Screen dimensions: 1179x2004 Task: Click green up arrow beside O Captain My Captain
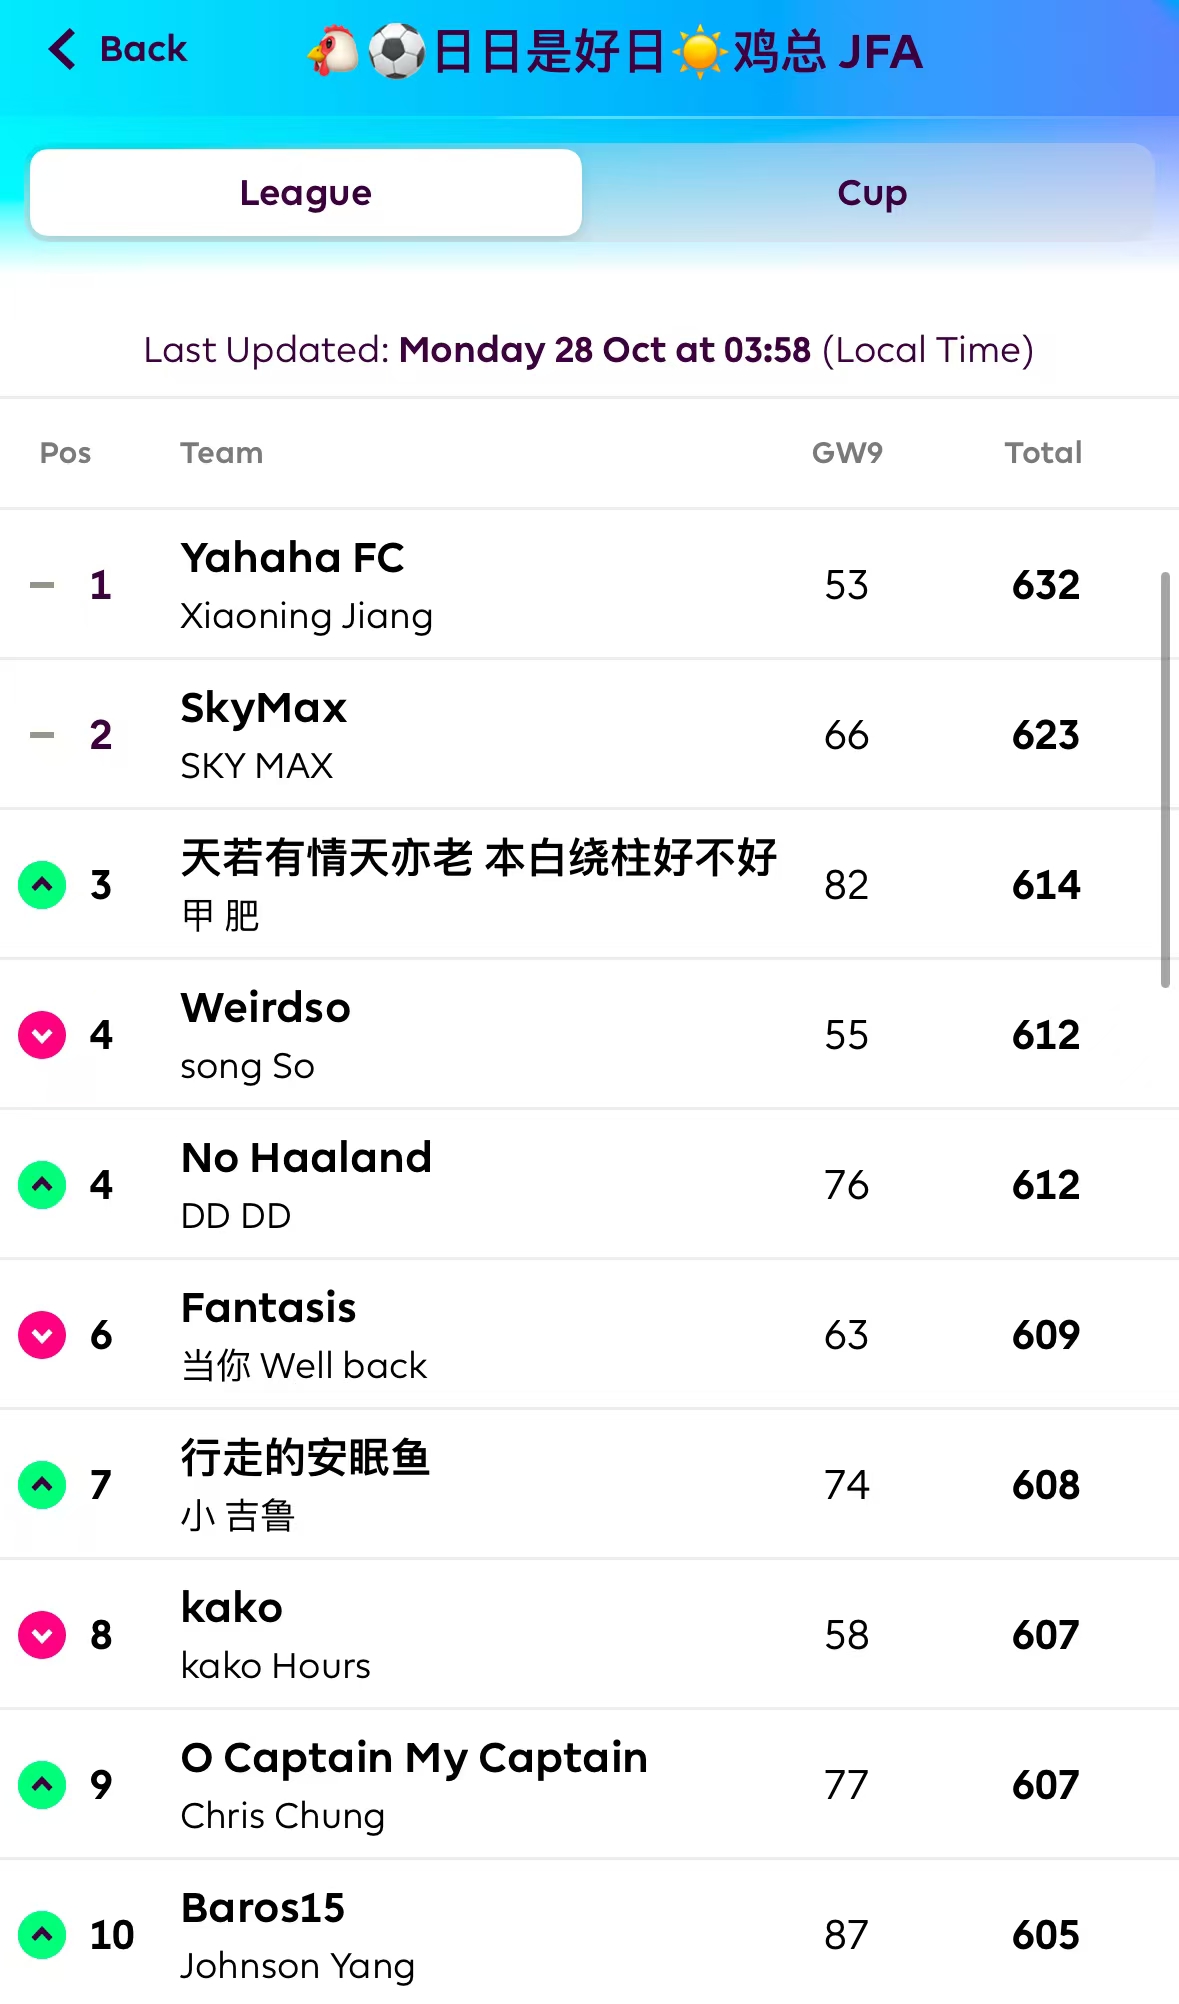pyautogui.click(x=42, y=1784)
